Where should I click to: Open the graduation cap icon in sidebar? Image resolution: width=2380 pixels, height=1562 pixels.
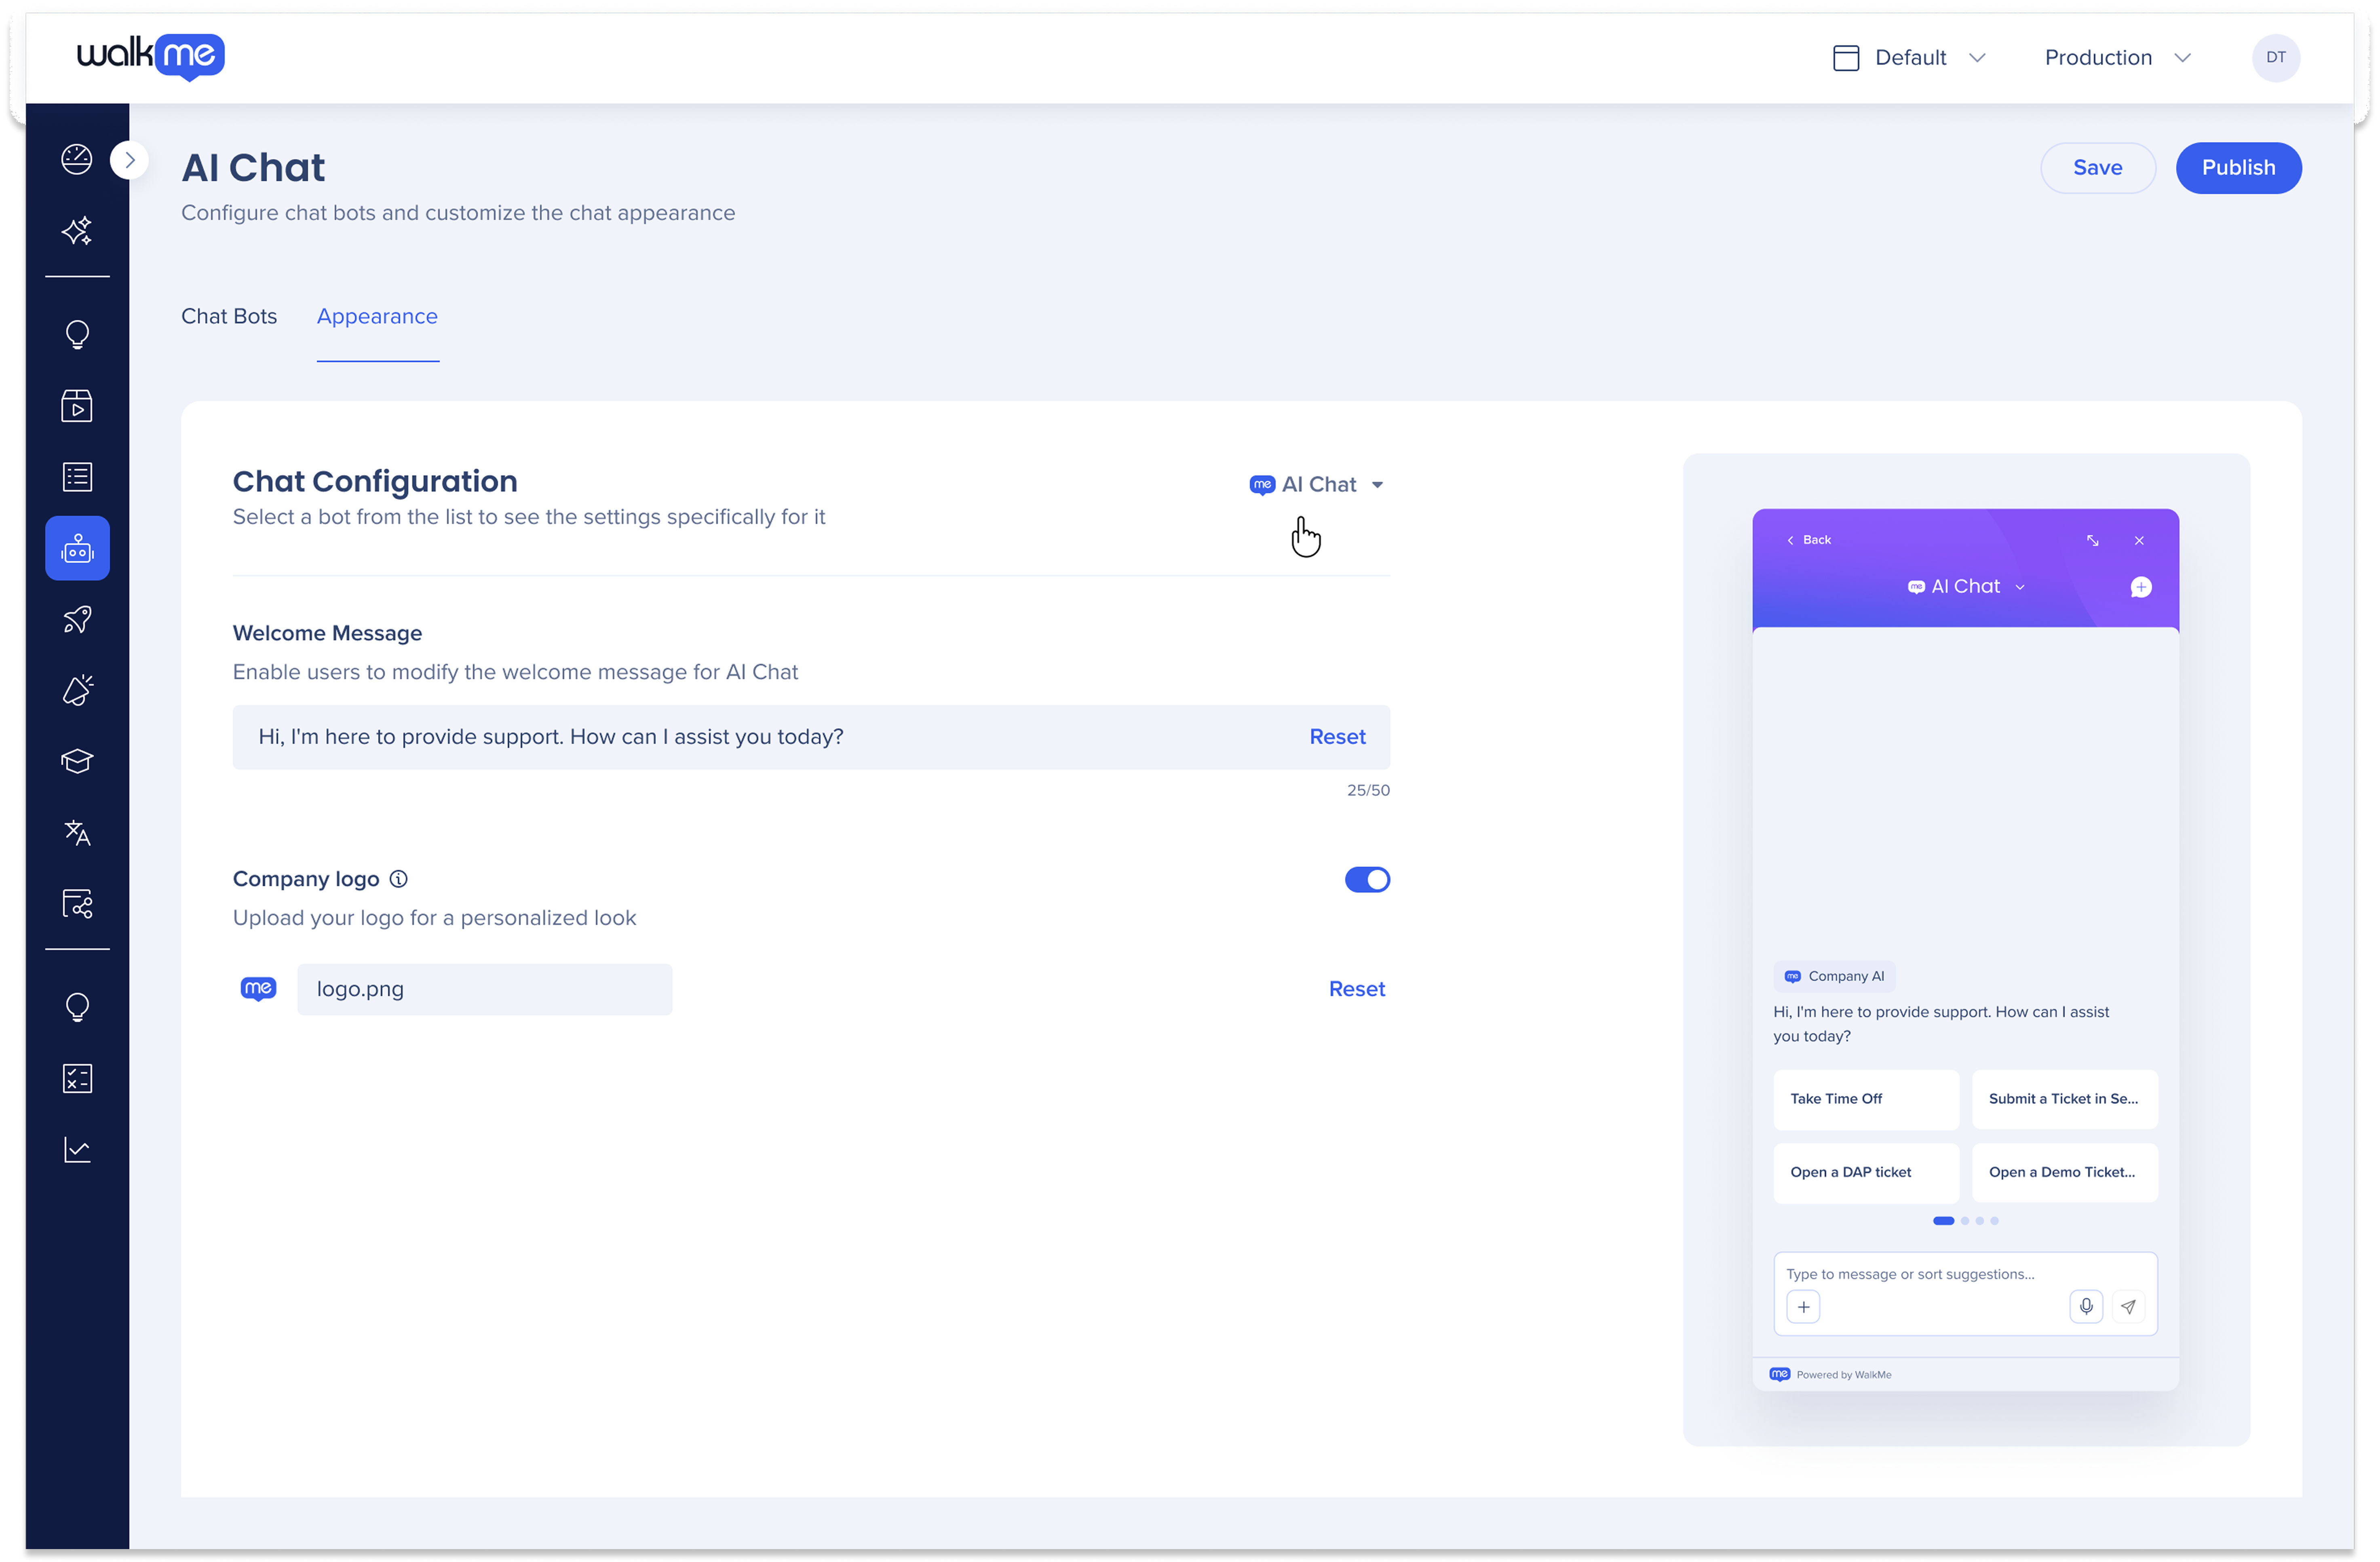[77, 761]
